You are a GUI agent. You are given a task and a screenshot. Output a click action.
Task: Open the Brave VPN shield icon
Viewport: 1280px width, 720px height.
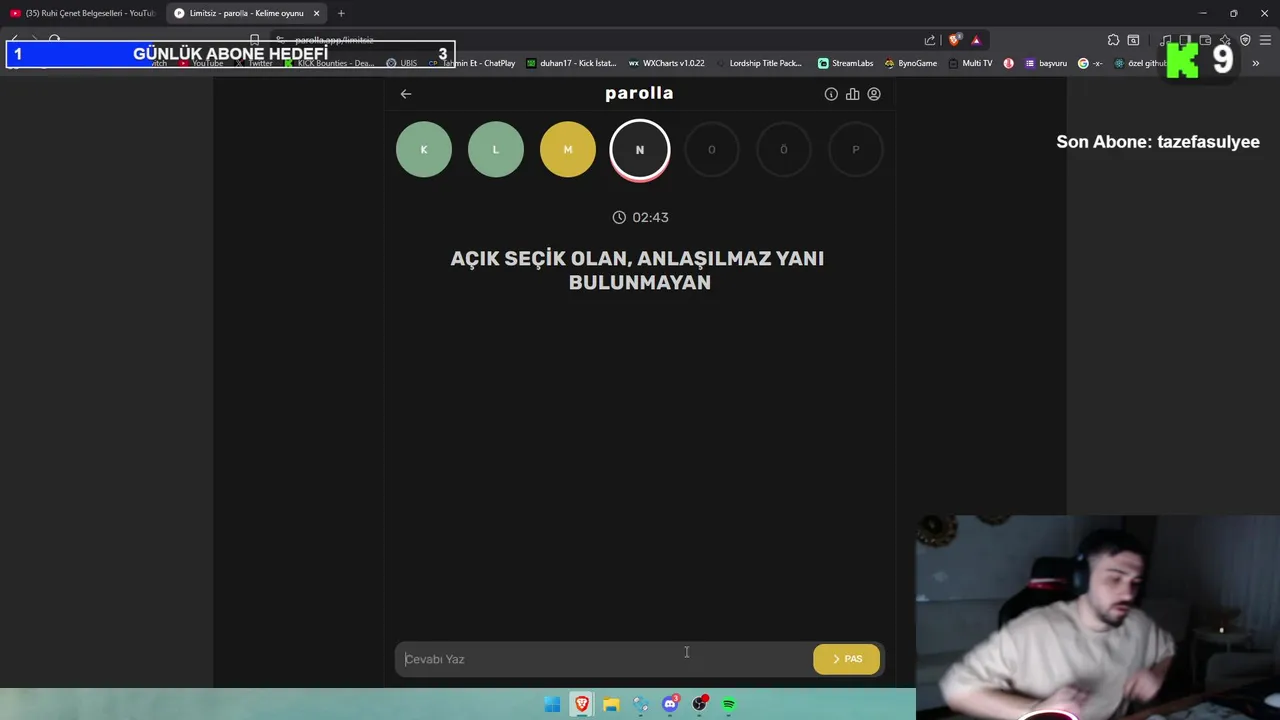tap(1245, 40)
